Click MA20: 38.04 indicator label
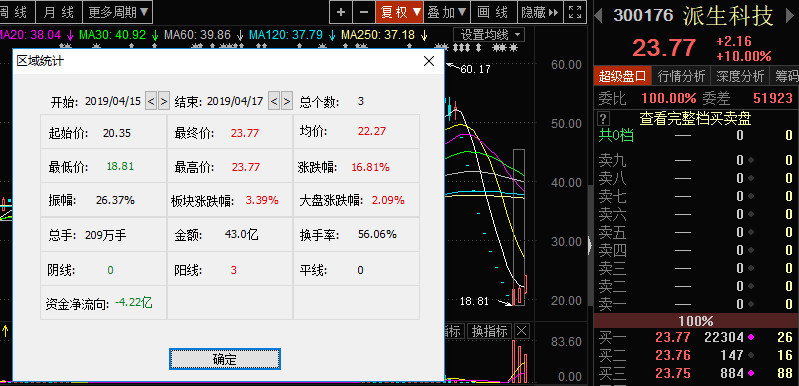This screenshot has height=386, width=799. point(31,35)
